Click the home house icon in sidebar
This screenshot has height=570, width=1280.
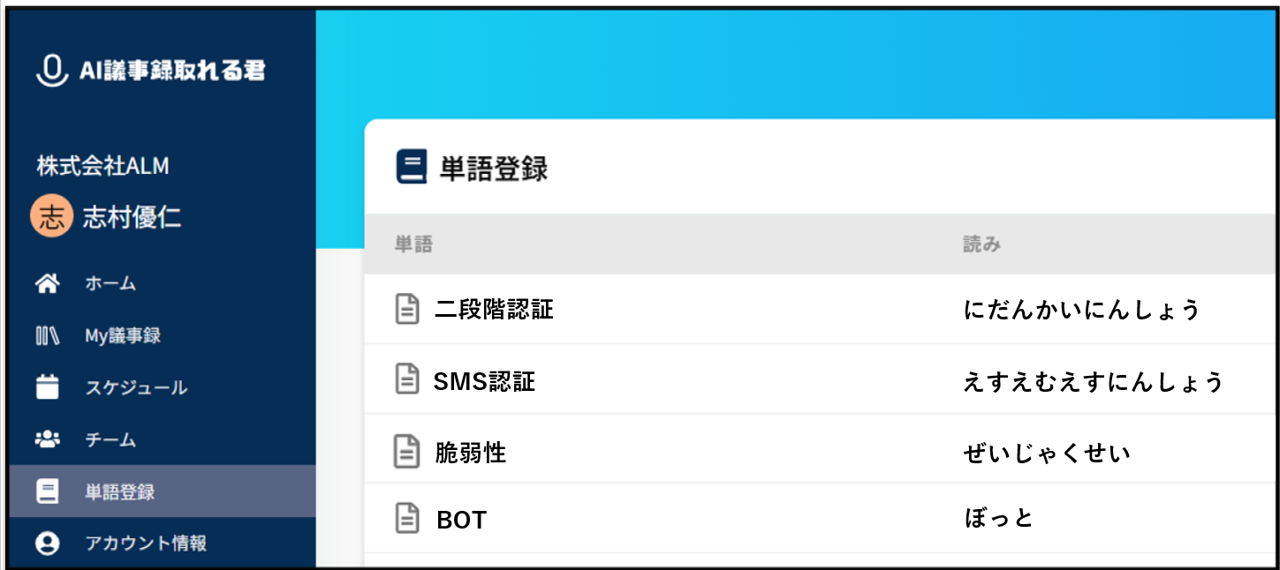[x=47, y=284]
